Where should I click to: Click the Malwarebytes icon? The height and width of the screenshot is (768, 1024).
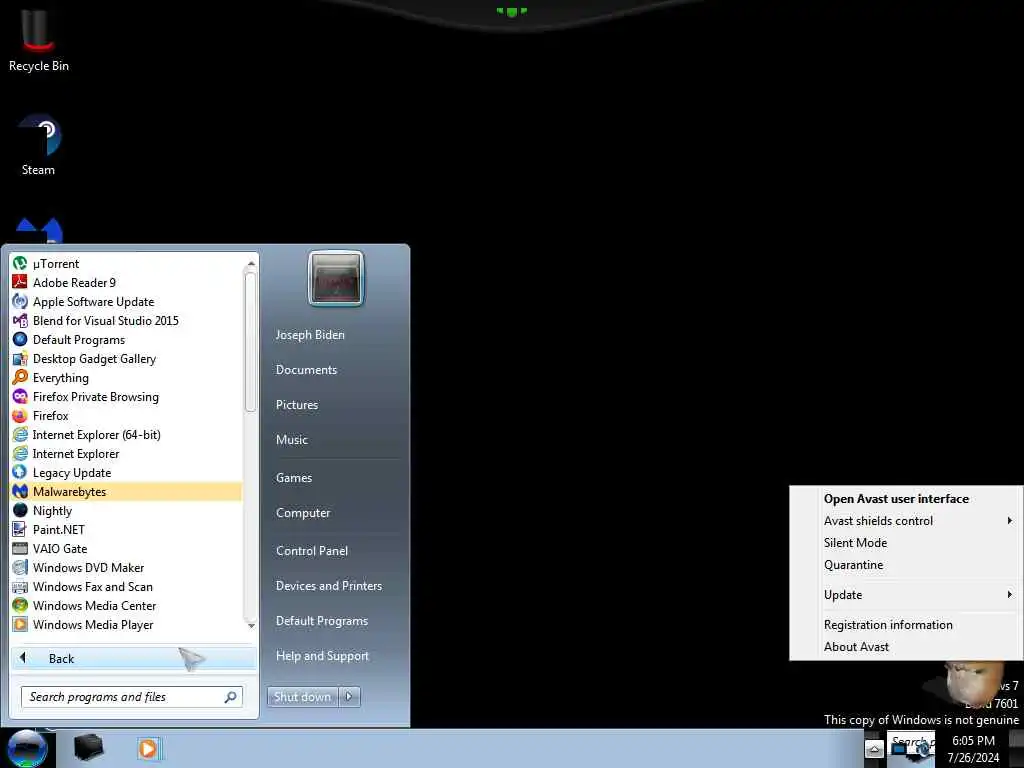20,491
